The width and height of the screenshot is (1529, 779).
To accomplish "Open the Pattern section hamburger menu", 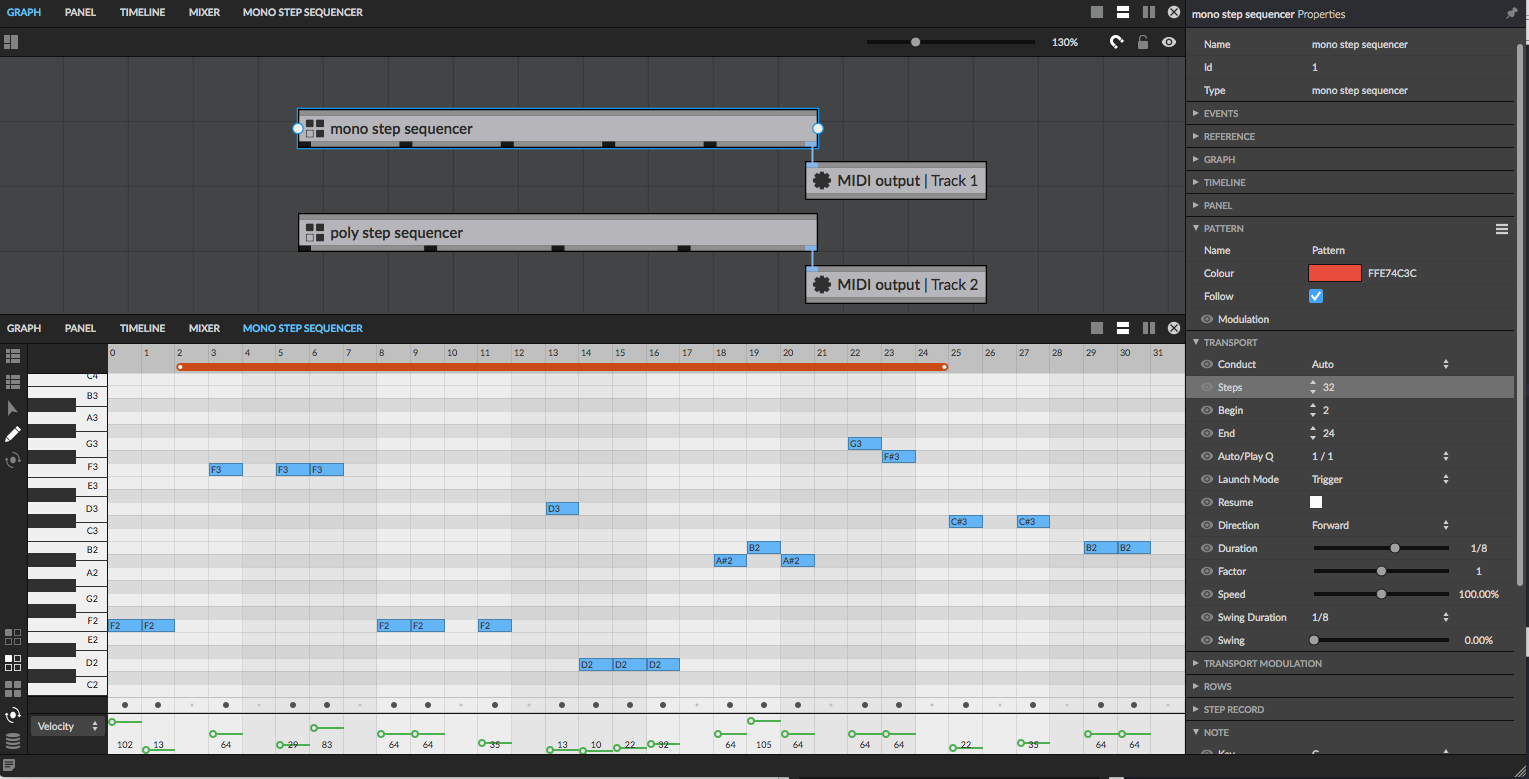I will click(1502, 229).
